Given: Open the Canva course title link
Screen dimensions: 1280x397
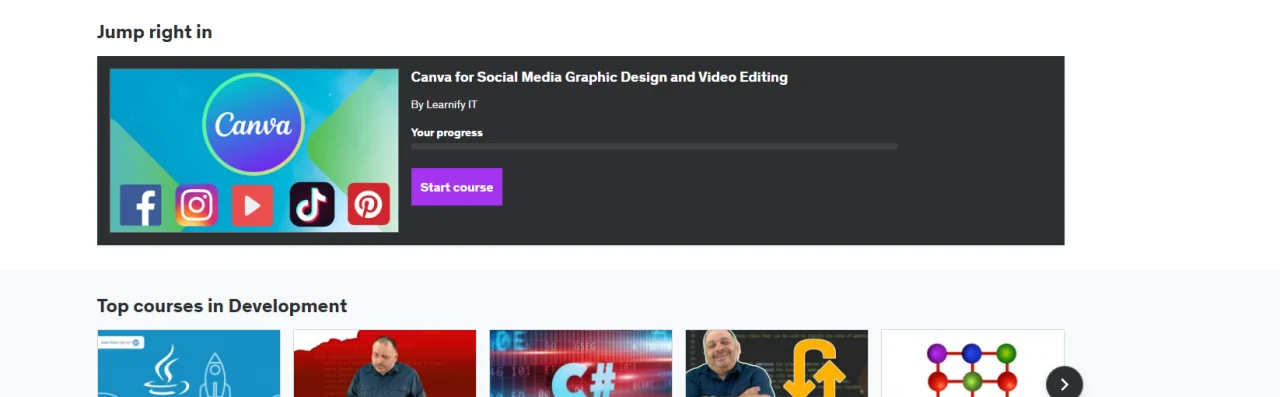Looking at the screenshot, I should [599, 77].
